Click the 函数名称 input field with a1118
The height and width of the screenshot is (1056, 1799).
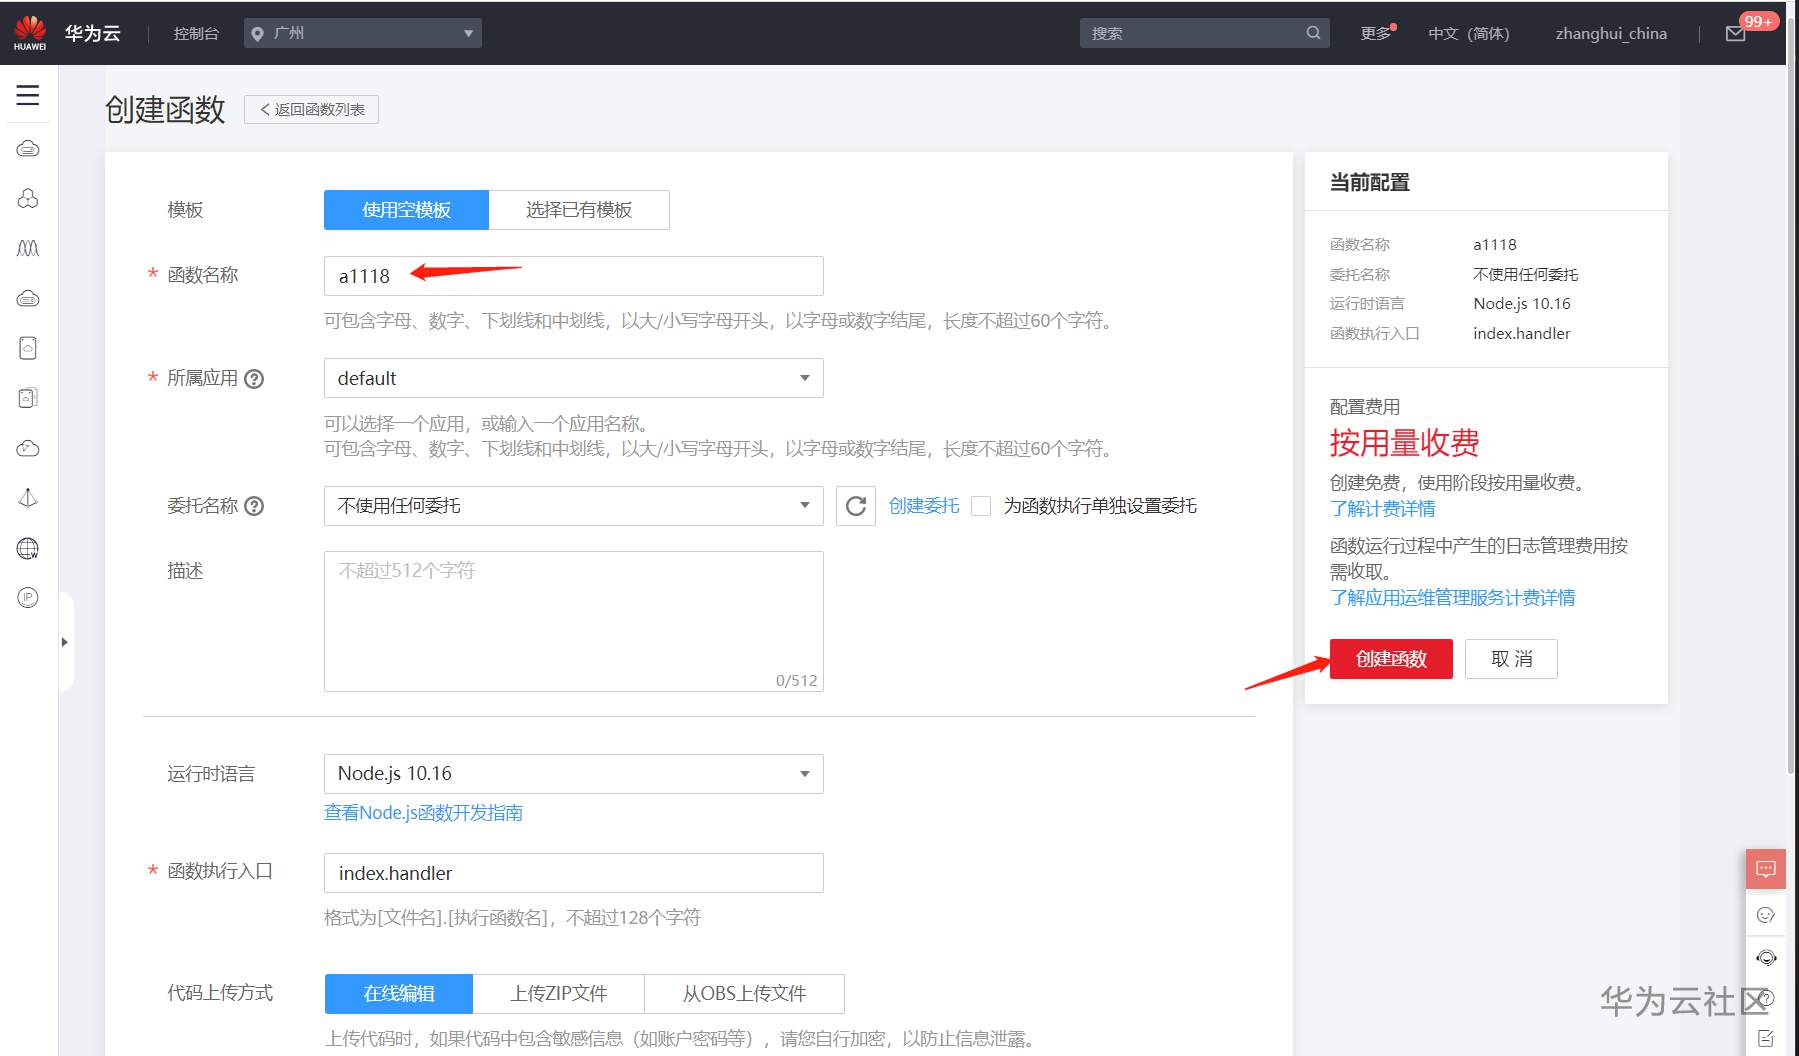coord(574,276)
